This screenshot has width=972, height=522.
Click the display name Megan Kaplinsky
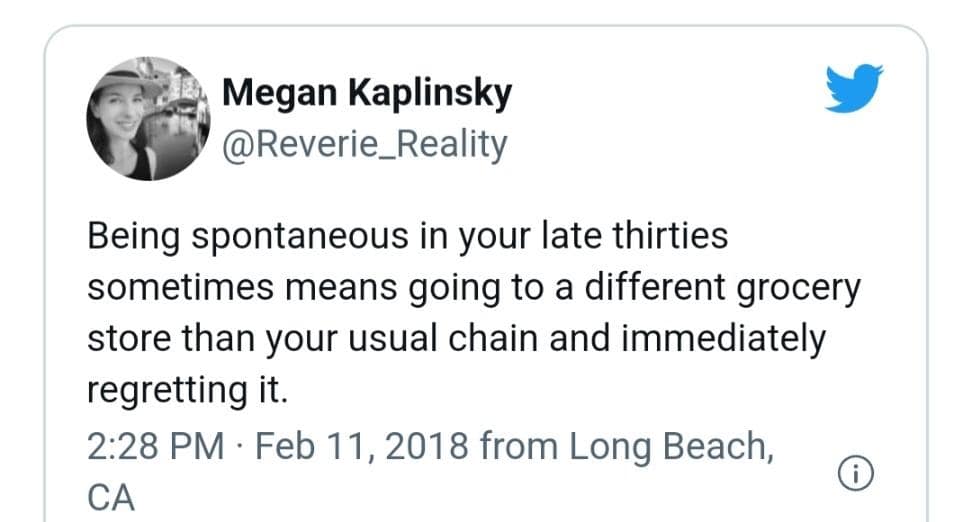[366, 94]
